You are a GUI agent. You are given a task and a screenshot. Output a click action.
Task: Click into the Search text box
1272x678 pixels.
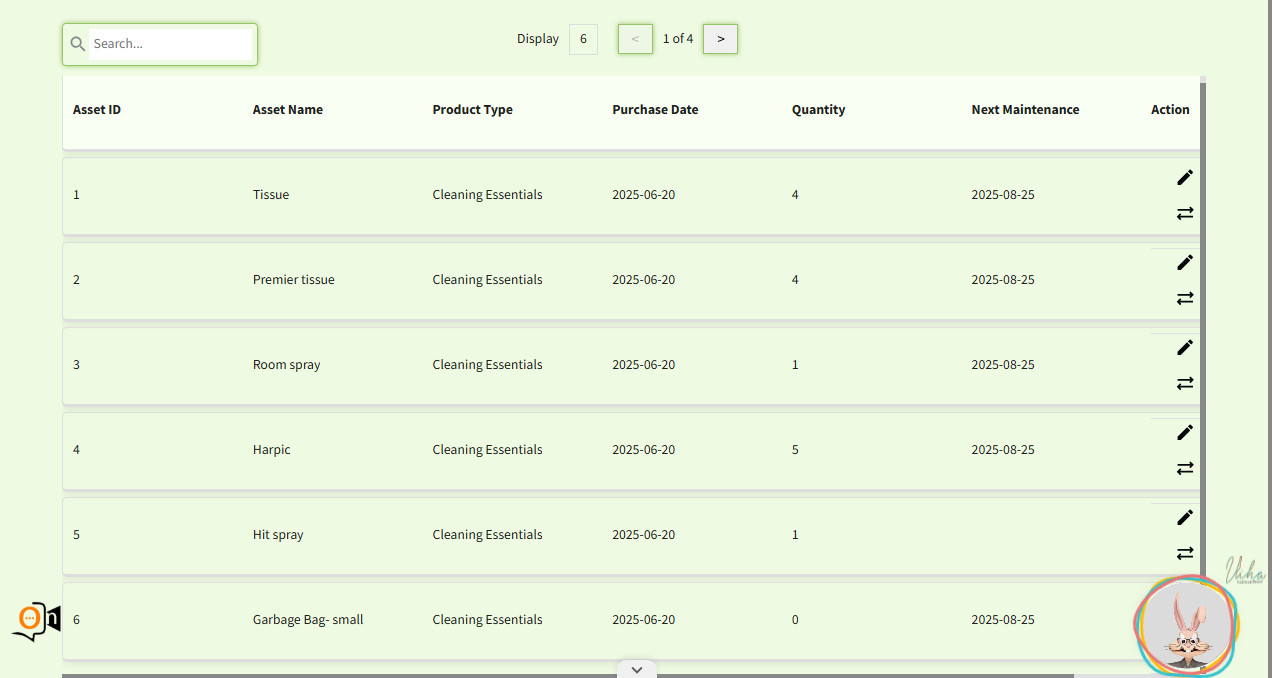[170, 44]
